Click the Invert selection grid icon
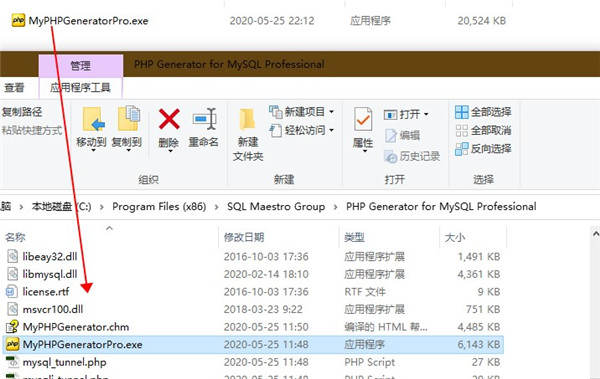Viewport: 600px width, 379px height. pos(462,149)
